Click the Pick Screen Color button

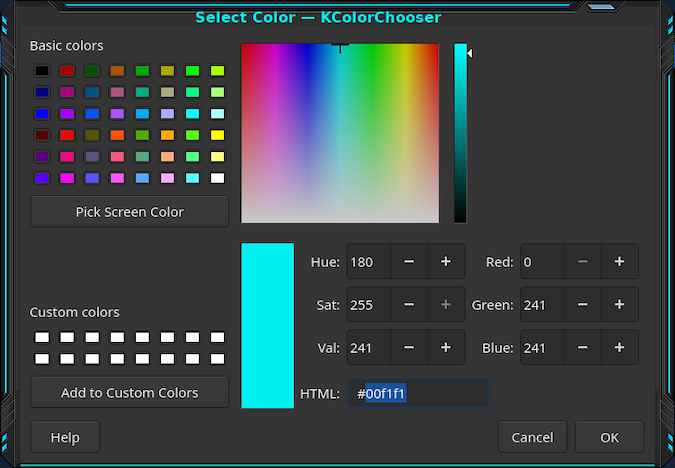point(129,212)
